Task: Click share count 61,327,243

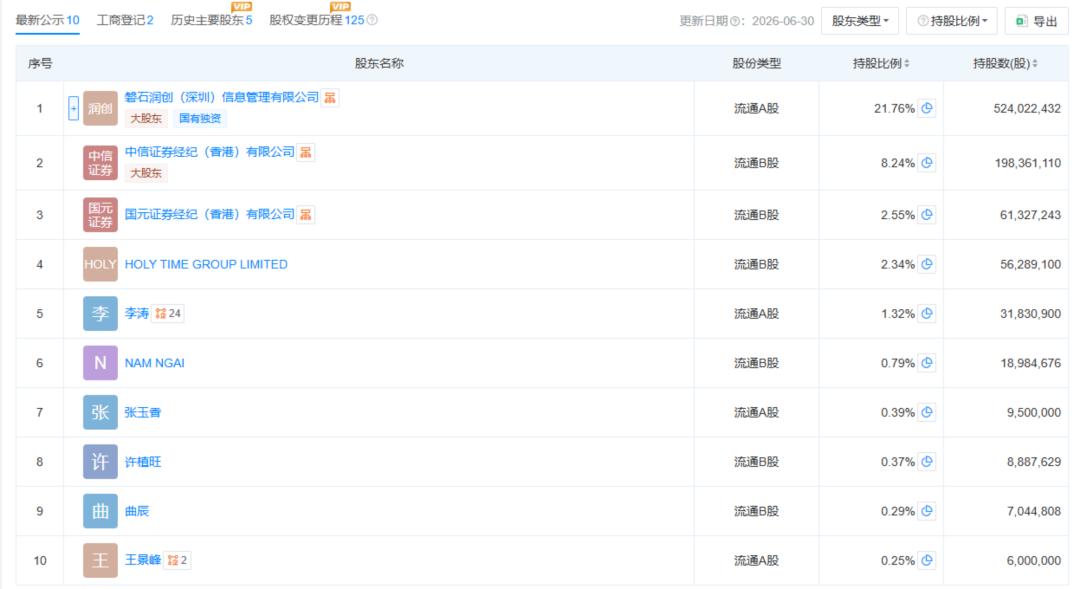Action: click(1030, 215)
